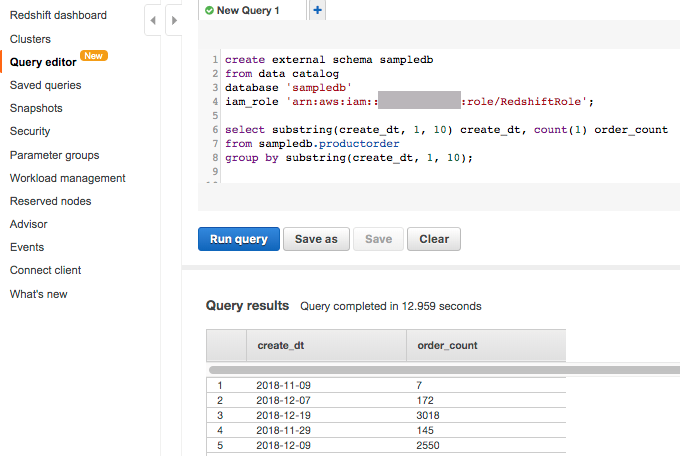Screen dimensions: 680x456
Task: Select cell 2018-12-09
Action: point(284,445)
